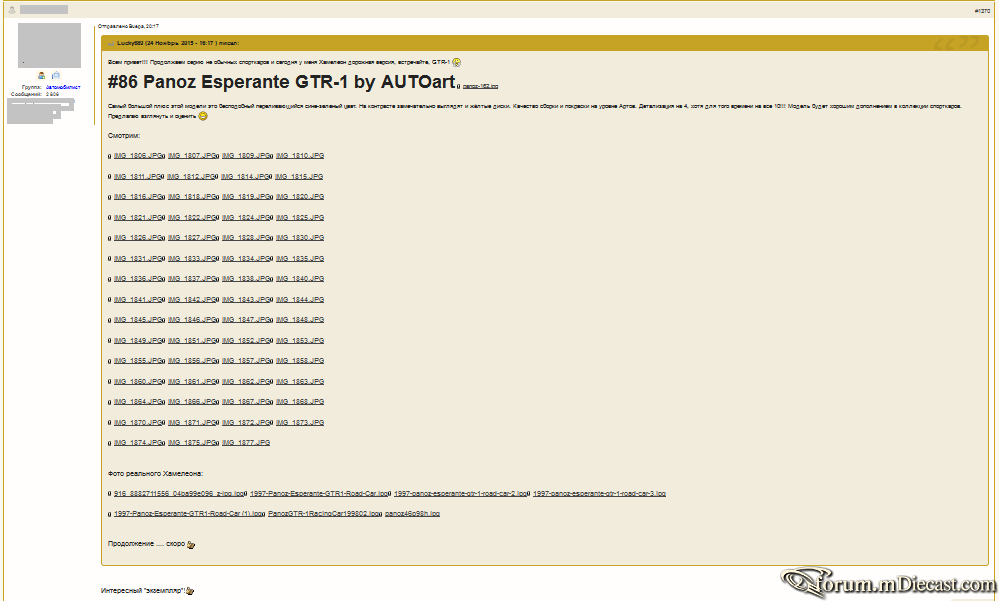The image size is (999, 601).
Task: Click the post timestamp "Отправлено Вчера, 20:17"
Action: point(129,26)
